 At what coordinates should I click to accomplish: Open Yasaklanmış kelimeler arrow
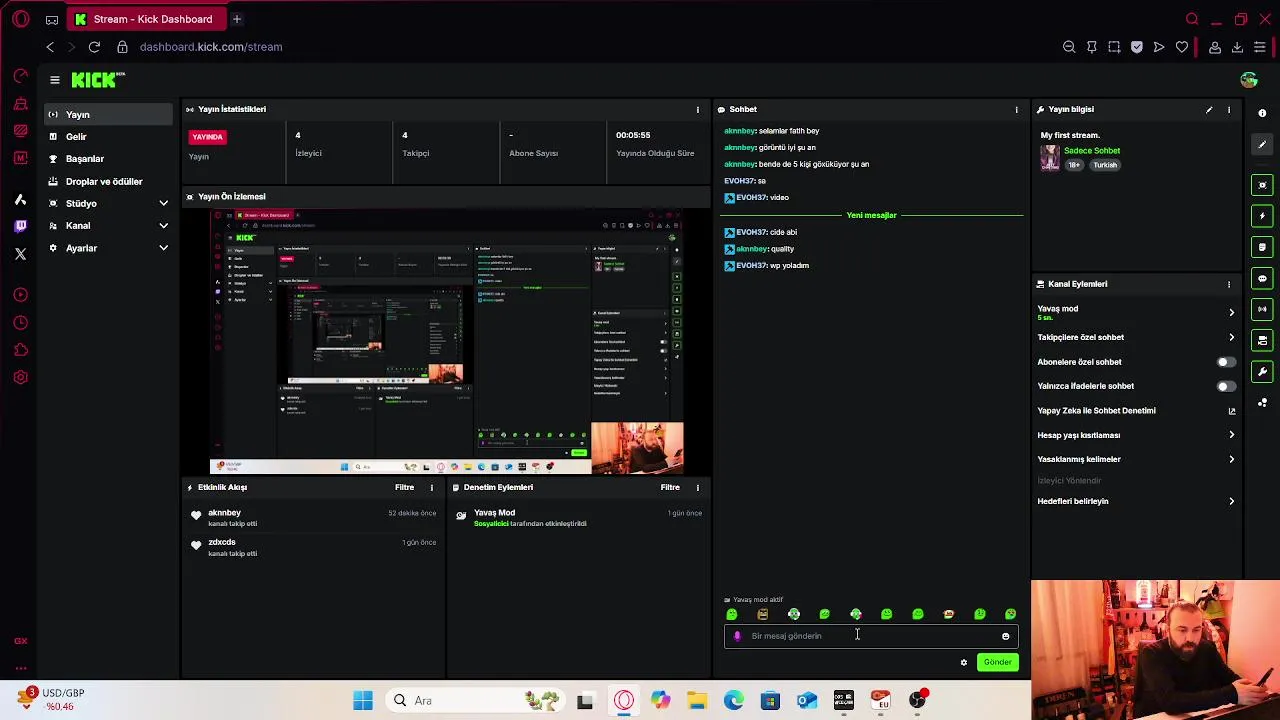(1231, 459)
